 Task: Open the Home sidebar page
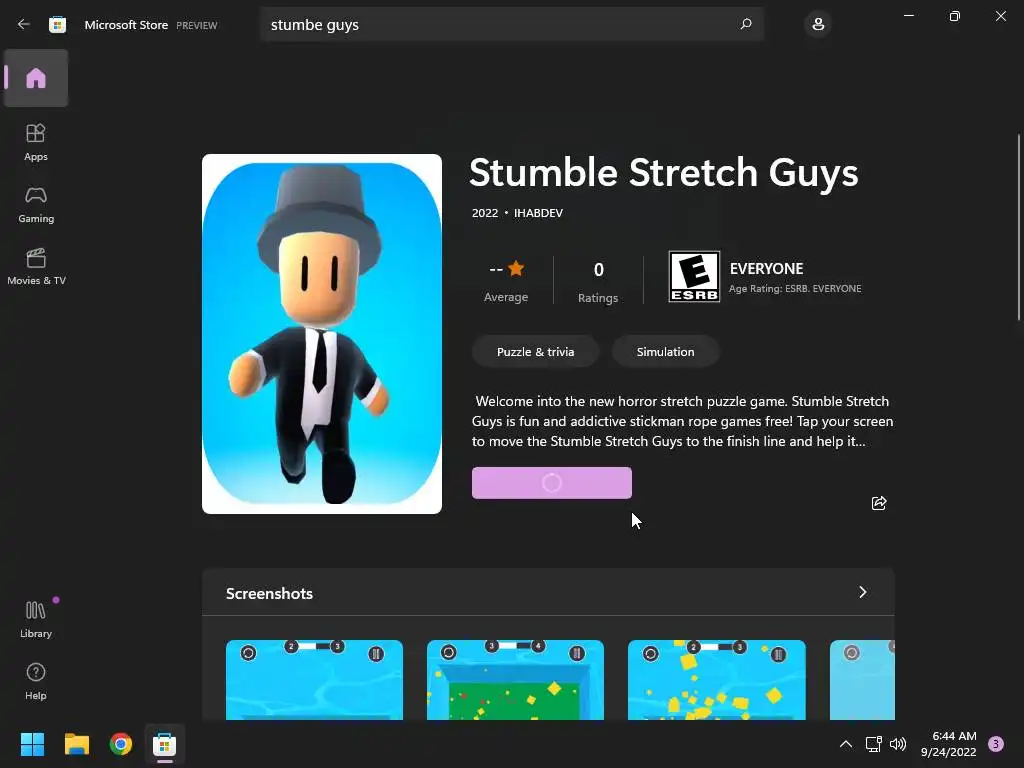tap(36, 78)
